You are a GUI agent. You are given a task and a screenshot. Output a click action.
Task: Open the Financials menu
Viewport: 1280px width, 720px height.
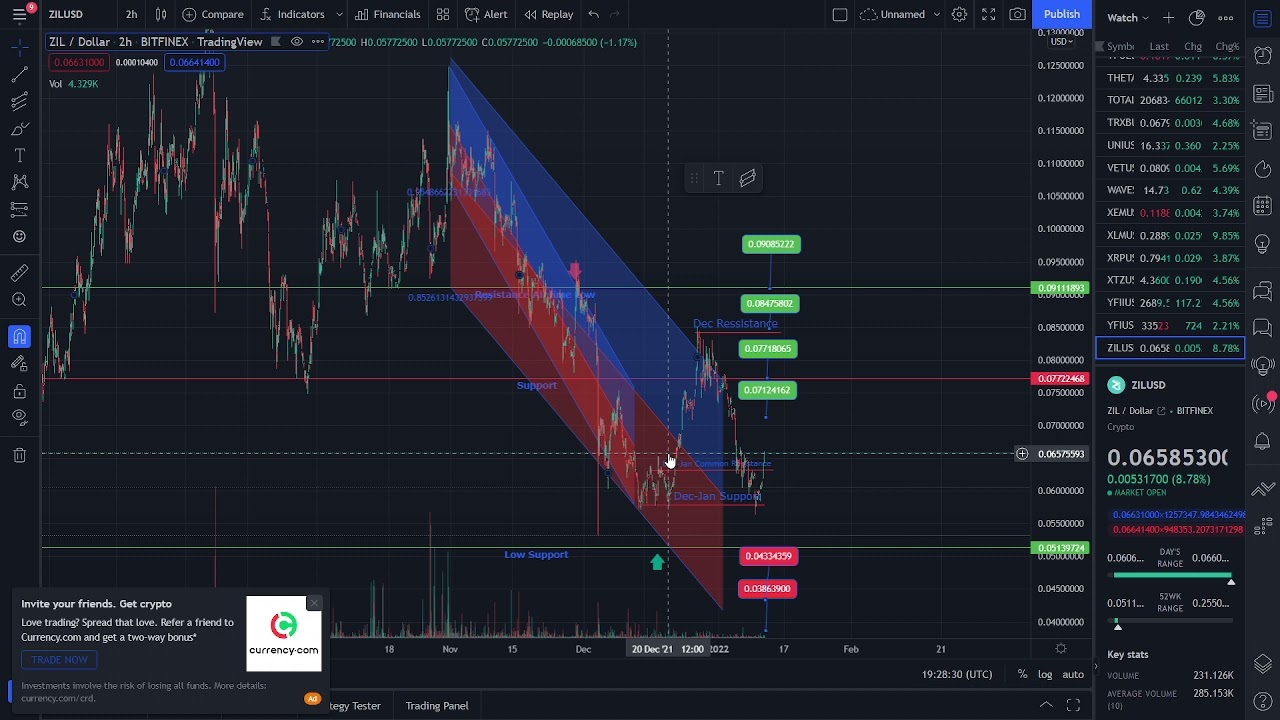coord(388,14)
